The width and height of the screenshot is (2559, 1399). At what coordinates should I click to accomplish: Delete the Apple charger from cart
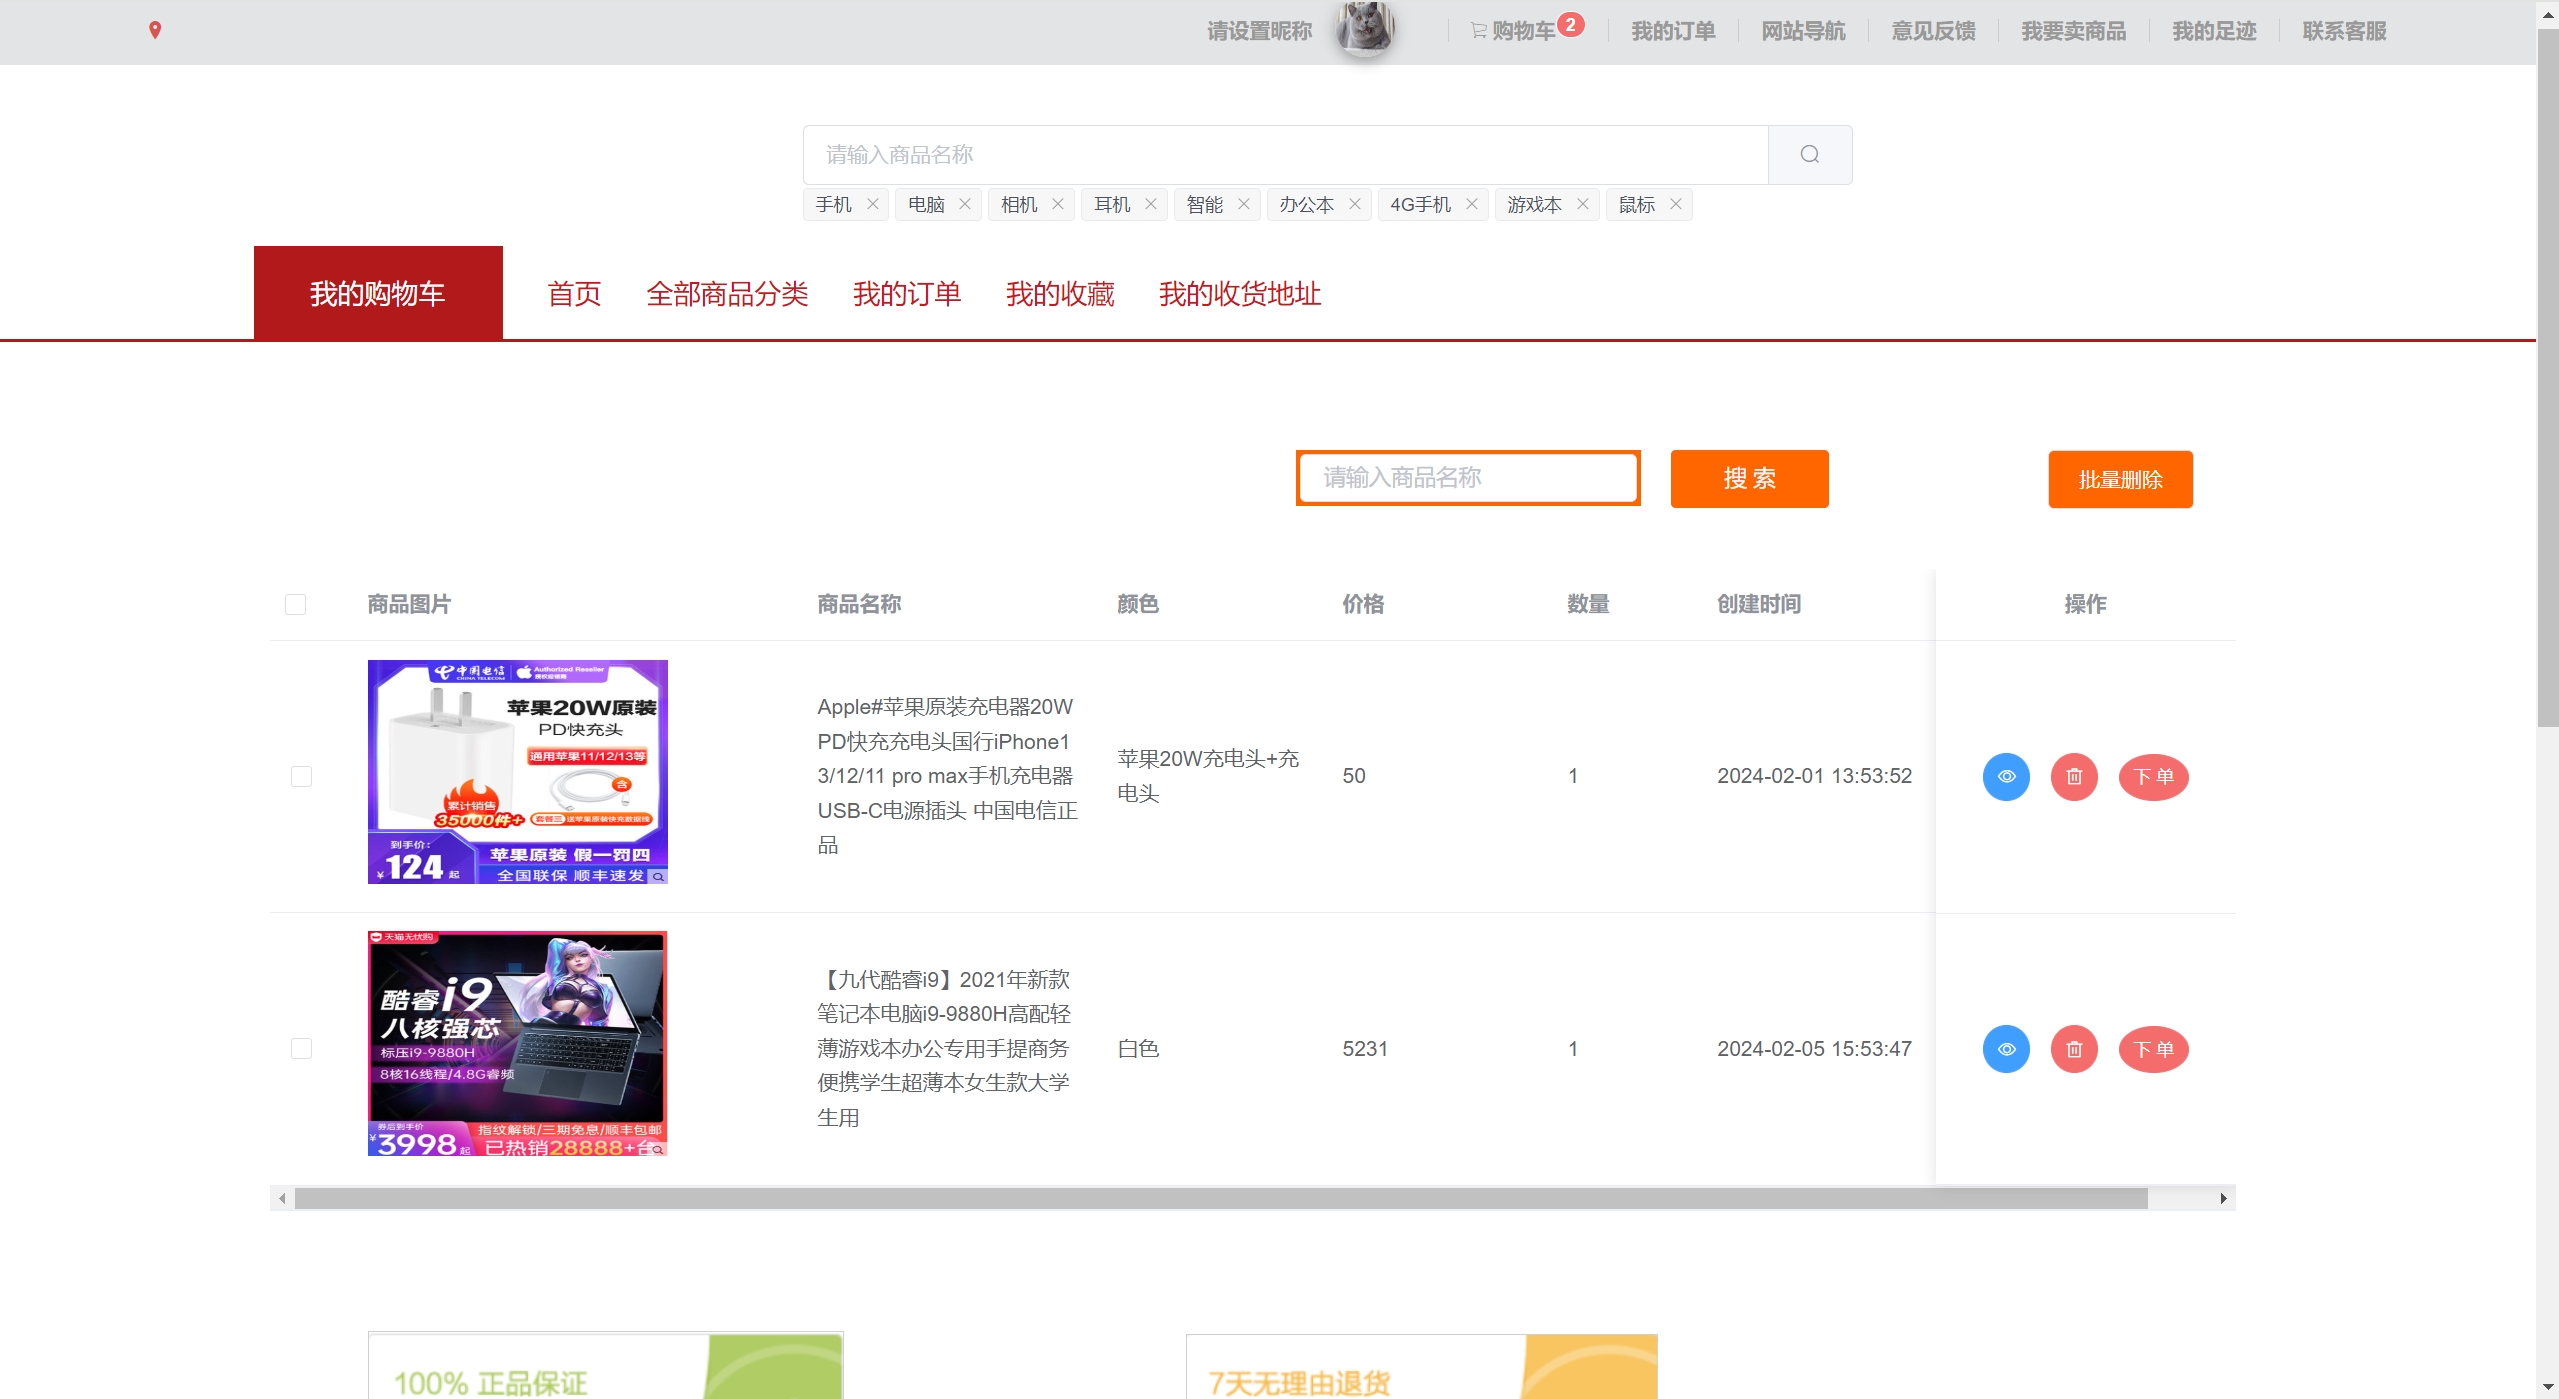coord(2073,777)
